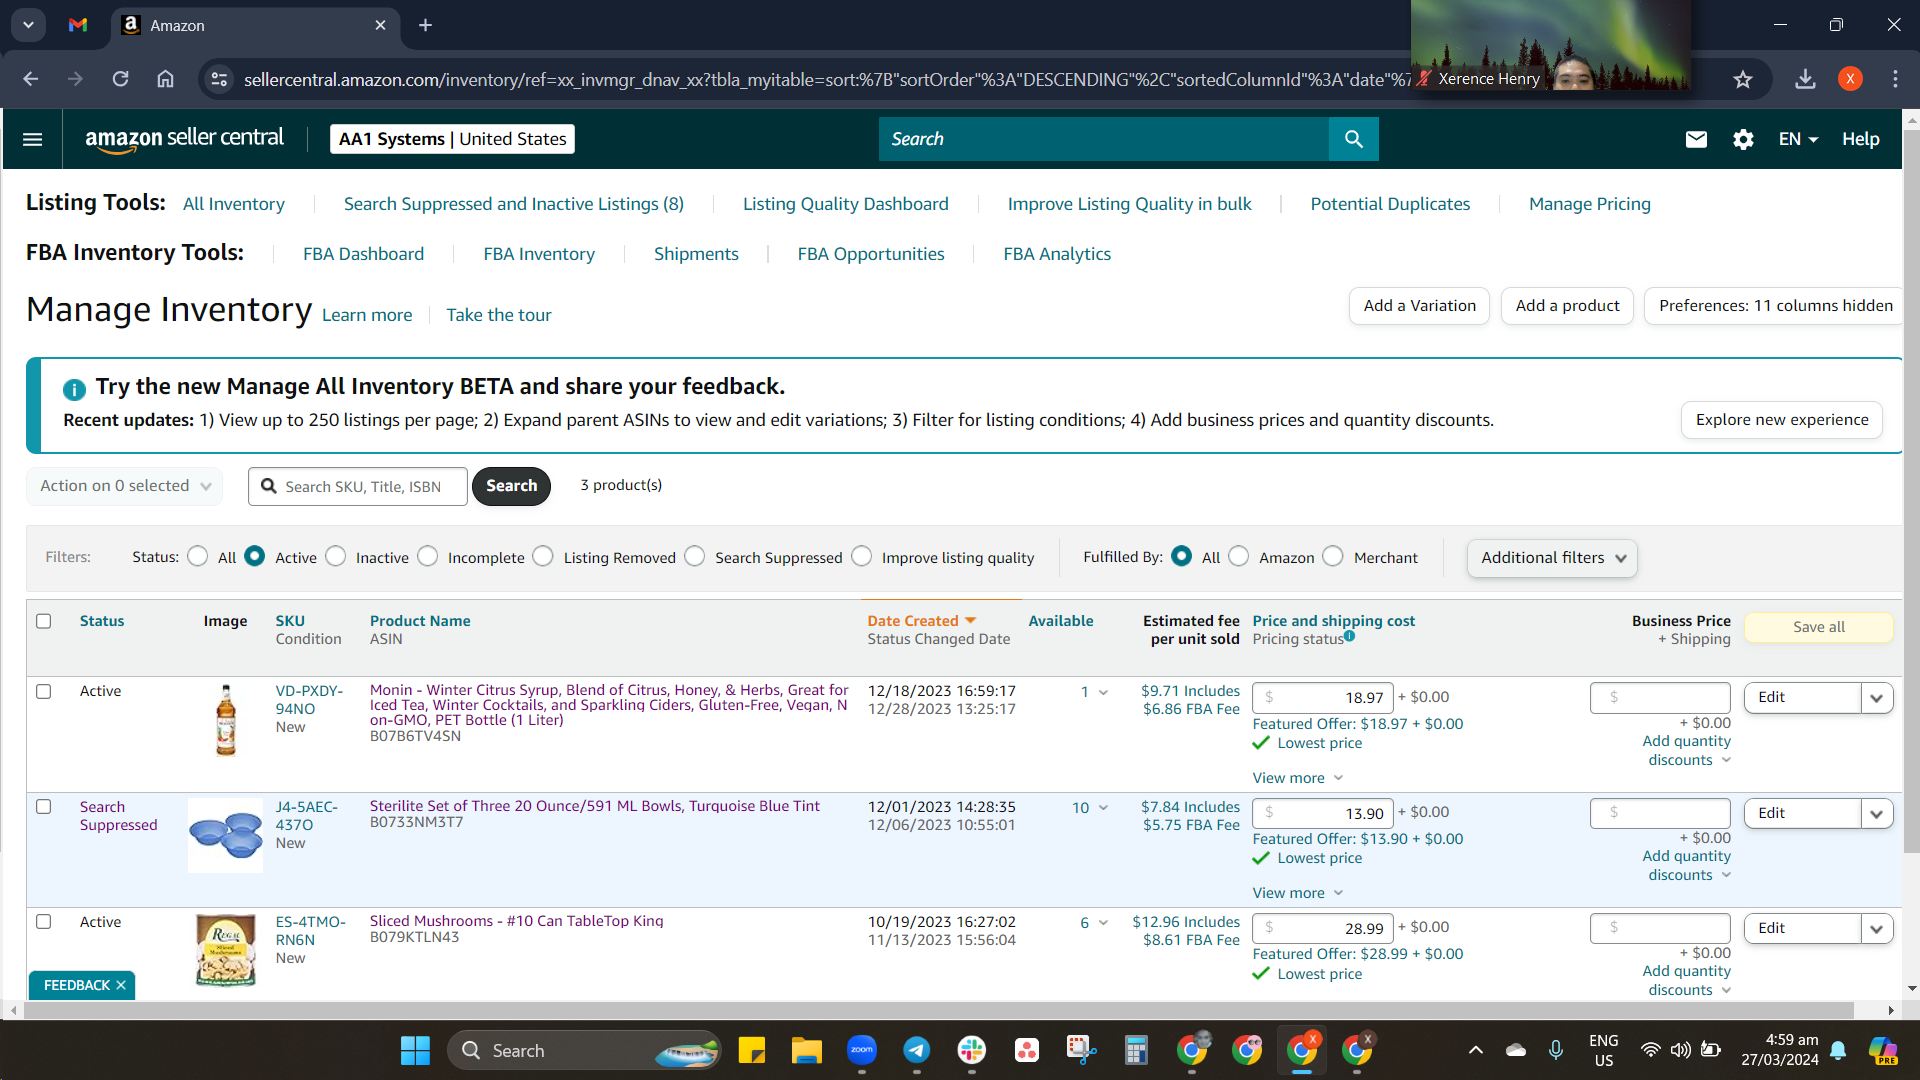
Task: Tick the select-all checkbox in table header
Action: [44, 621]
